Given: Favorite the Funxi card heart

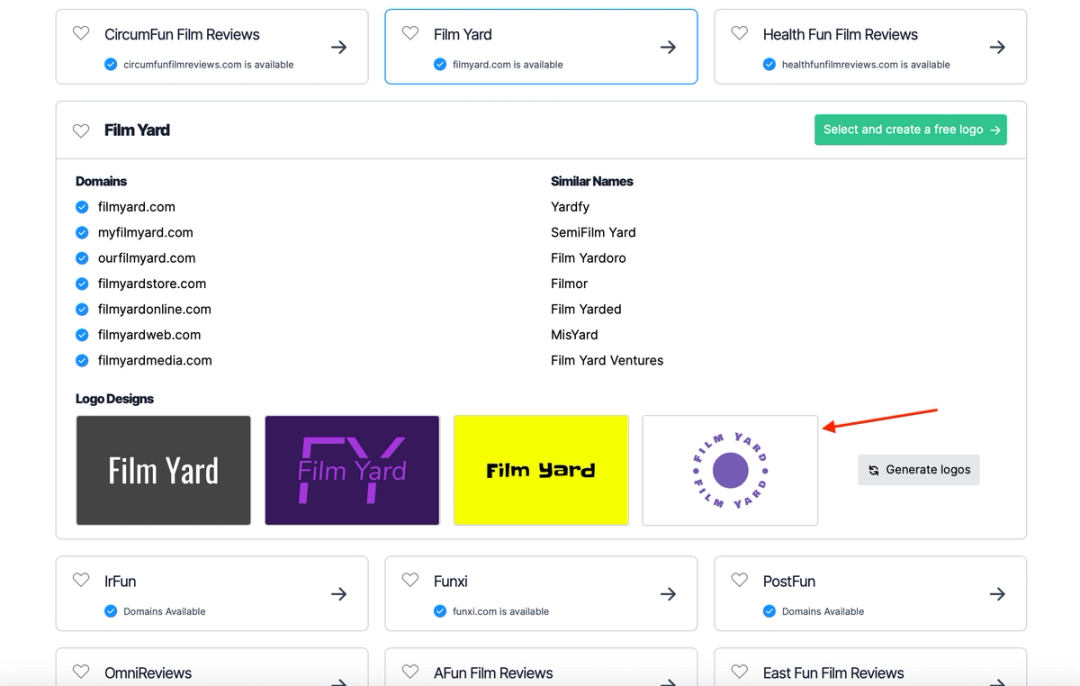Looking at the screenshot, I should 411,580.
